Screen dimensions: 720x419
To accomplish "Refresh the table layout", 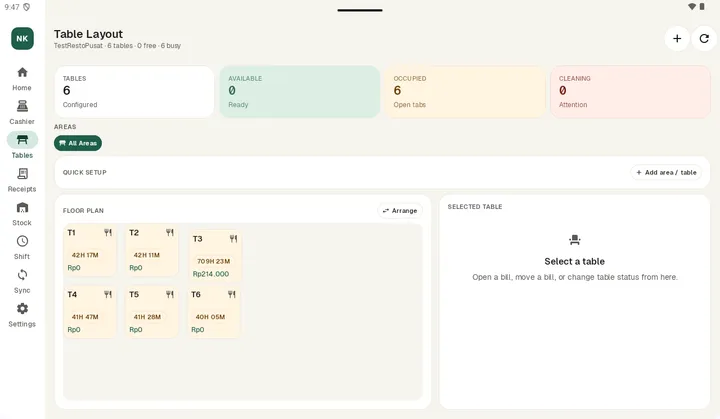I will pyautogui.click(x=704, y=39).
